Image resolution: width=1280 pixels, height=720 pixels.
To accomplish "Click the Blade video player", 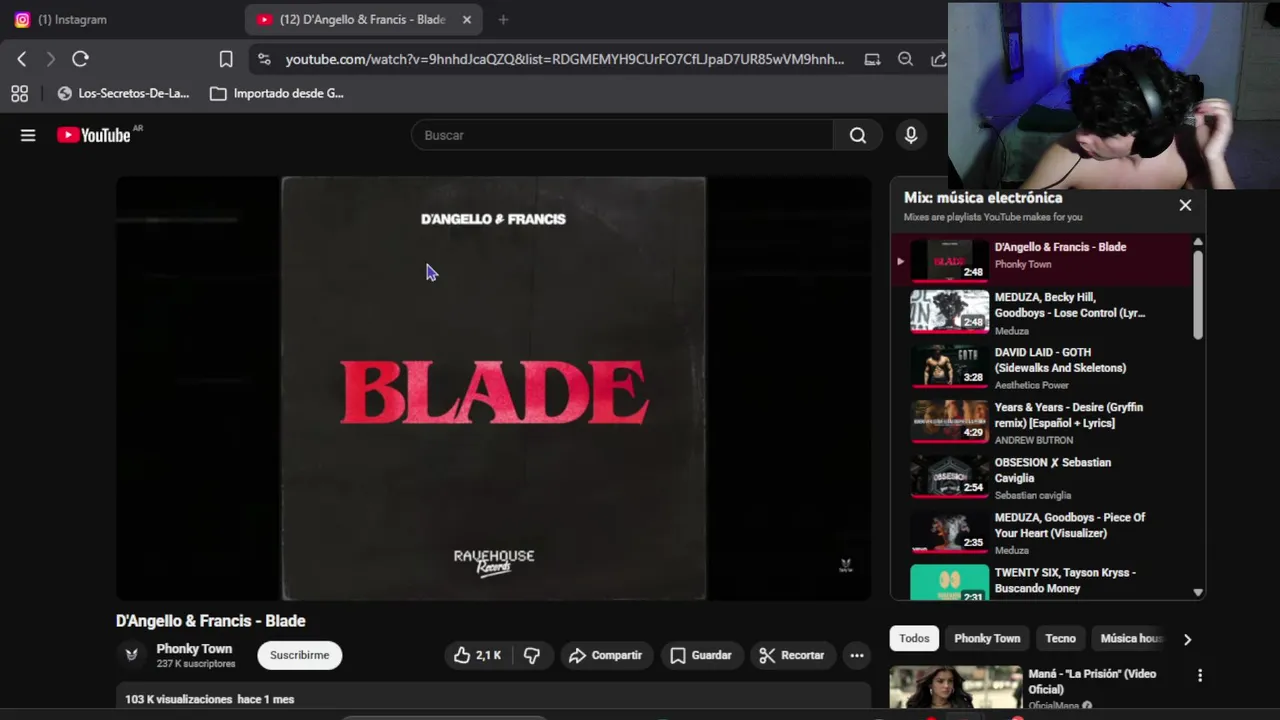I will click(493, 388).
